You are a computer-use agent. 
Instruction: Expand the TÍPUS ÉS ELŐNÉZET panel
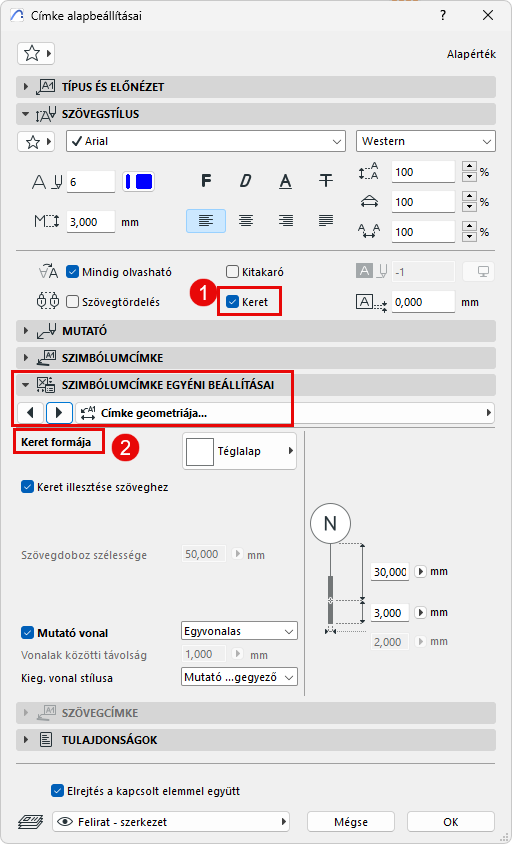pyautogui.click(x=256, y=87)
